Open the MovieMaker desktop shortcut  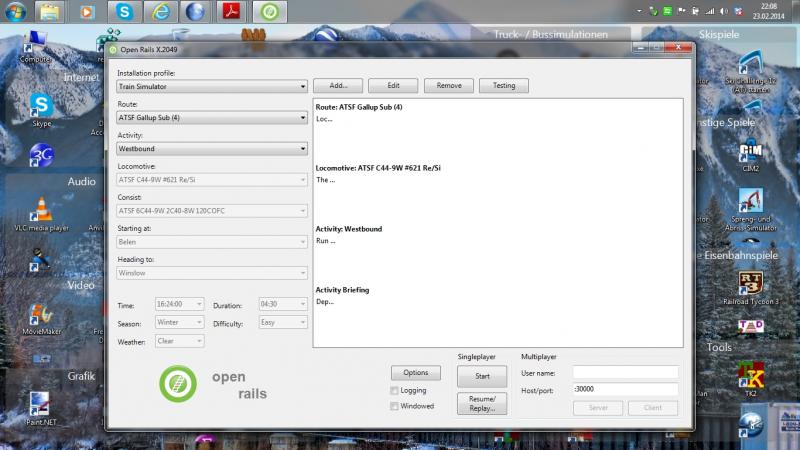[x=41, y=319]
